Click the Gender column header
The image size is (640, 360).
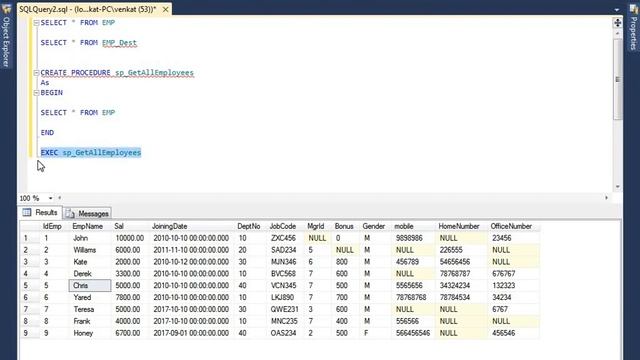click(x=376, y=226)
